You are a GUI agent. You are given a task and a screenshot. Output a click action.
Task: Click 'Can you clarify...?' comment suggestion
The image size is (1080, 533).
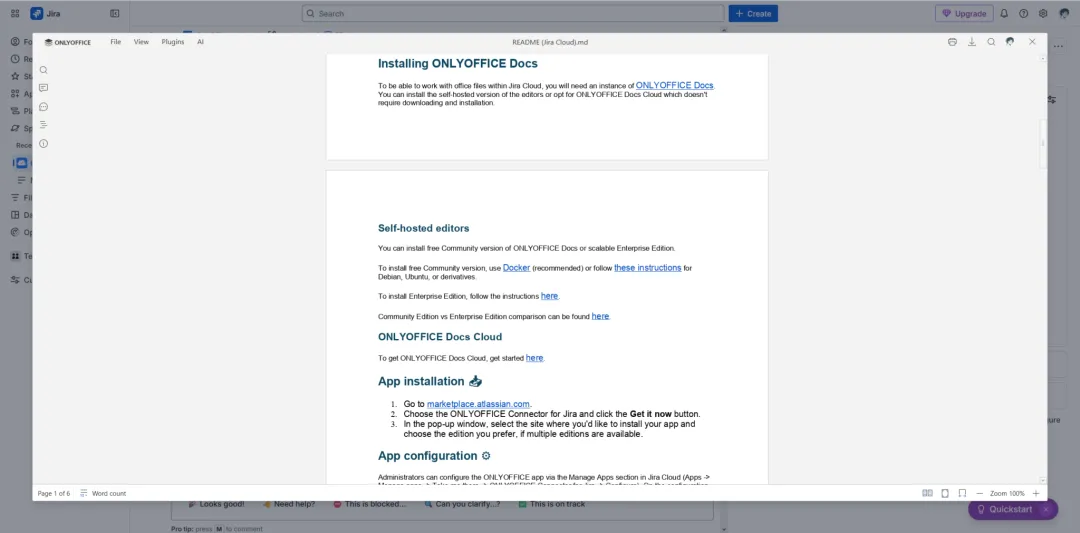(461, 504)
